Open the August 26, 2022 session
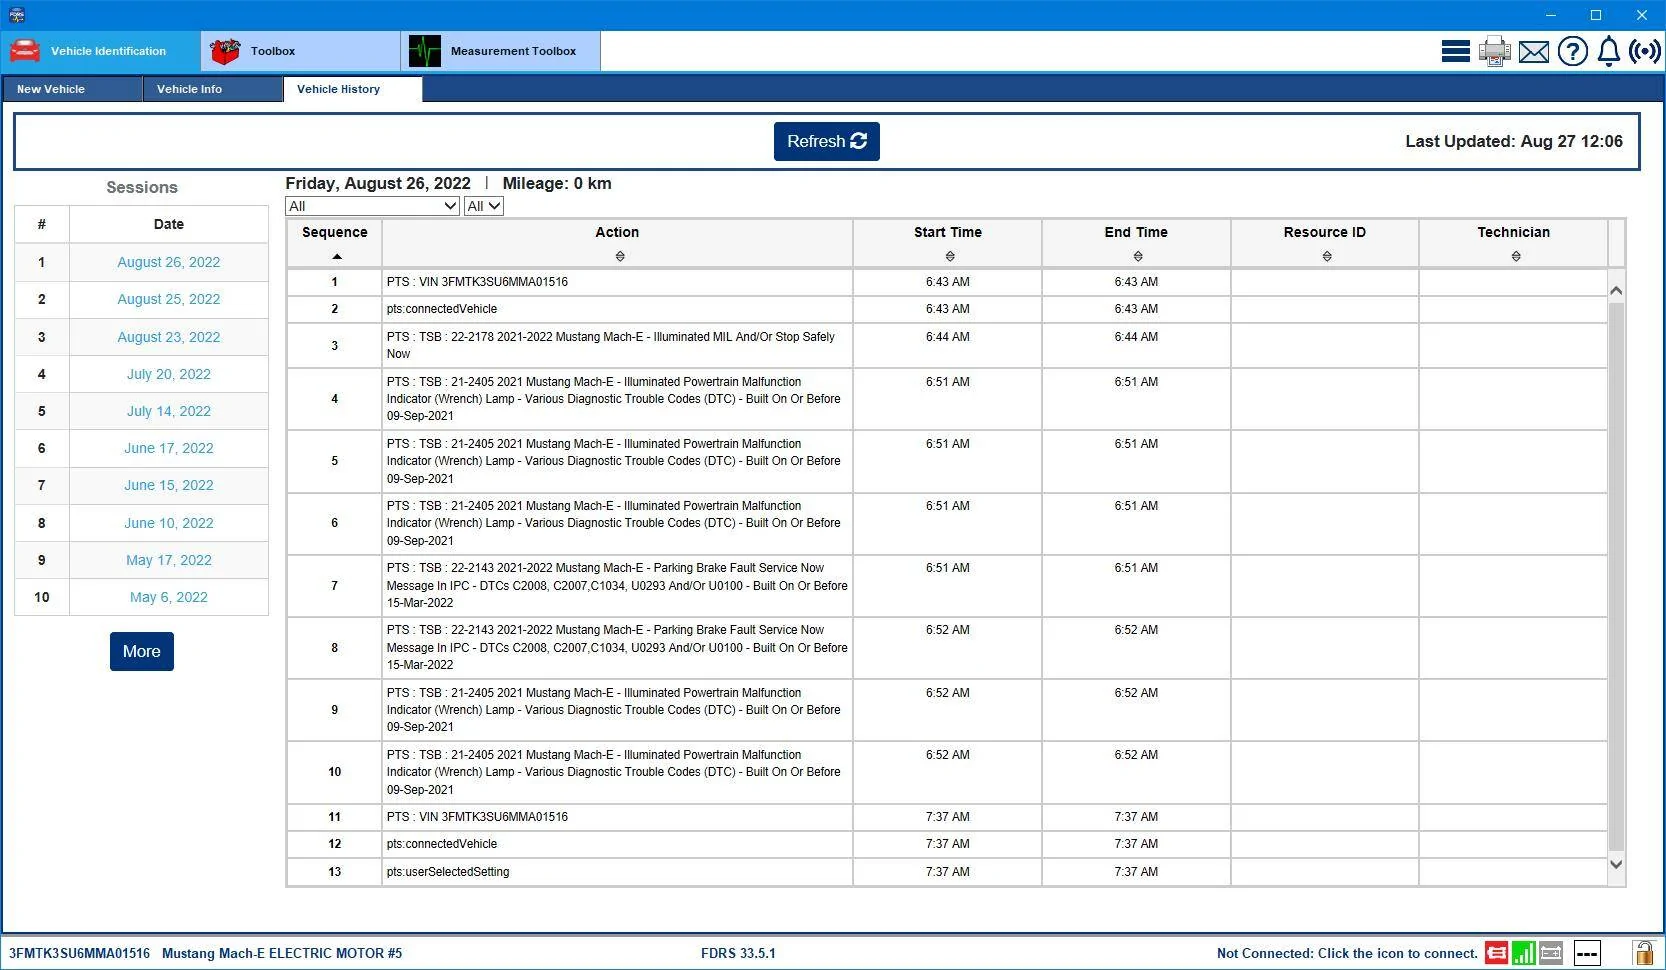 (169, 262)
